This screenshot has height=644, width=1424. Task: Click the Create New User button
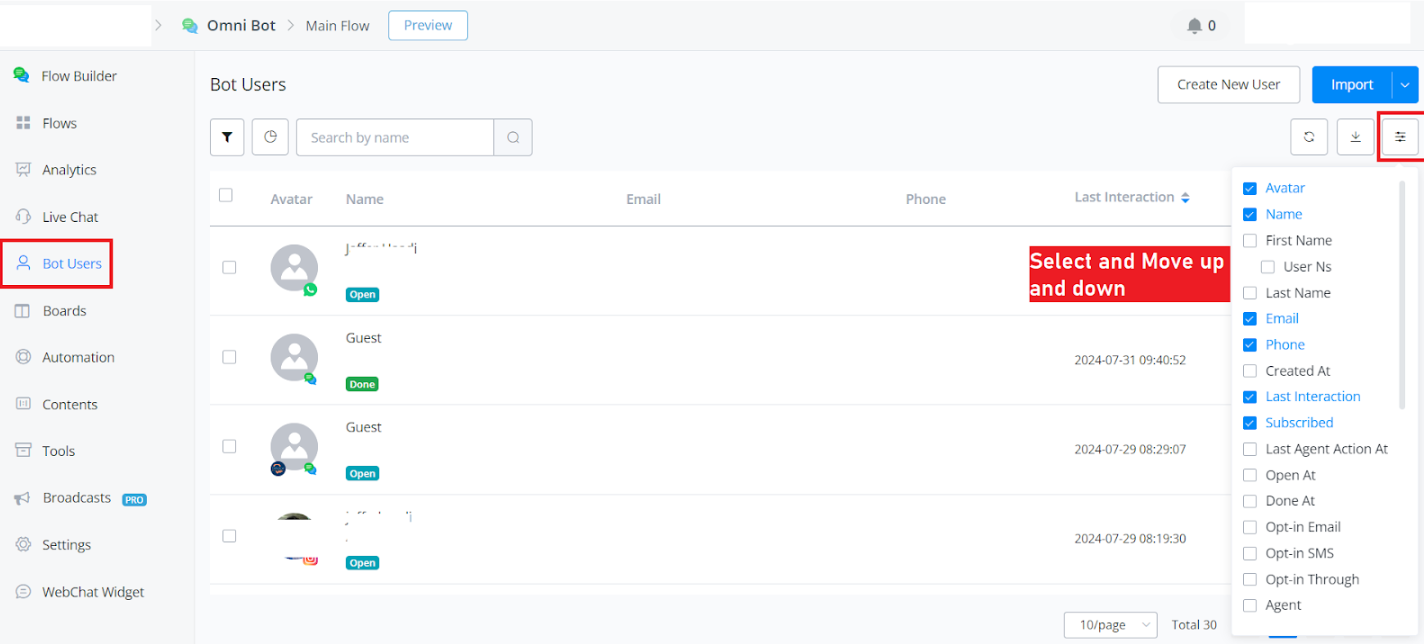coord(1228,85)
